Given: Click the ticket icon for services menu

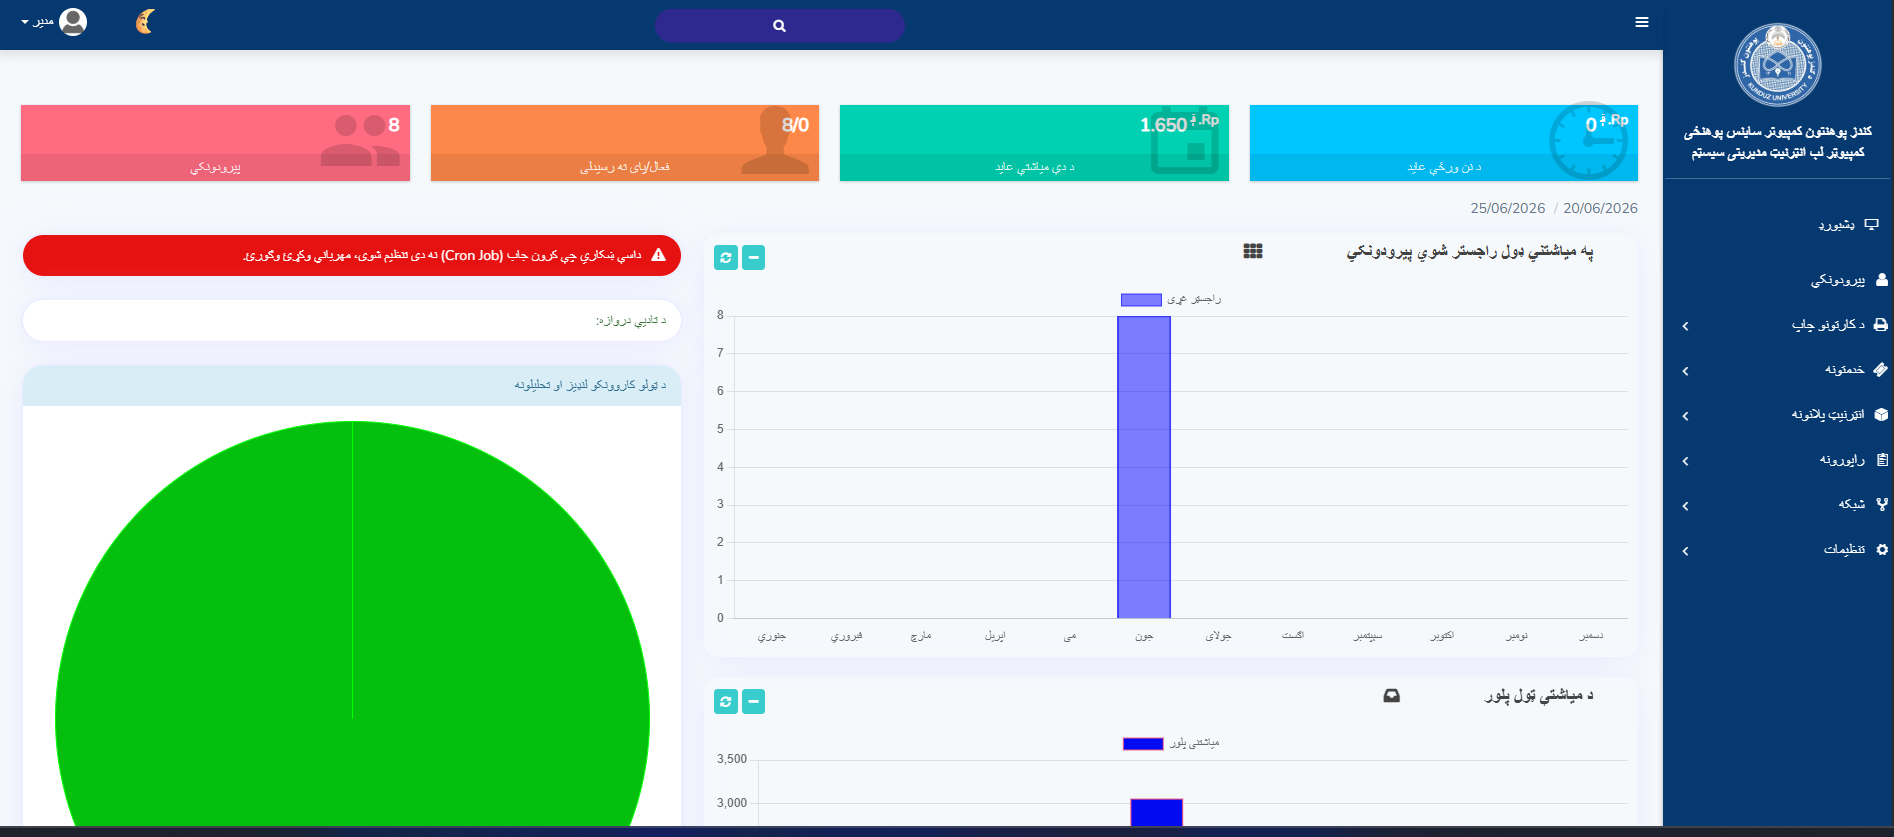Looking at the screenshot, I should click(x=1881, y=370).
